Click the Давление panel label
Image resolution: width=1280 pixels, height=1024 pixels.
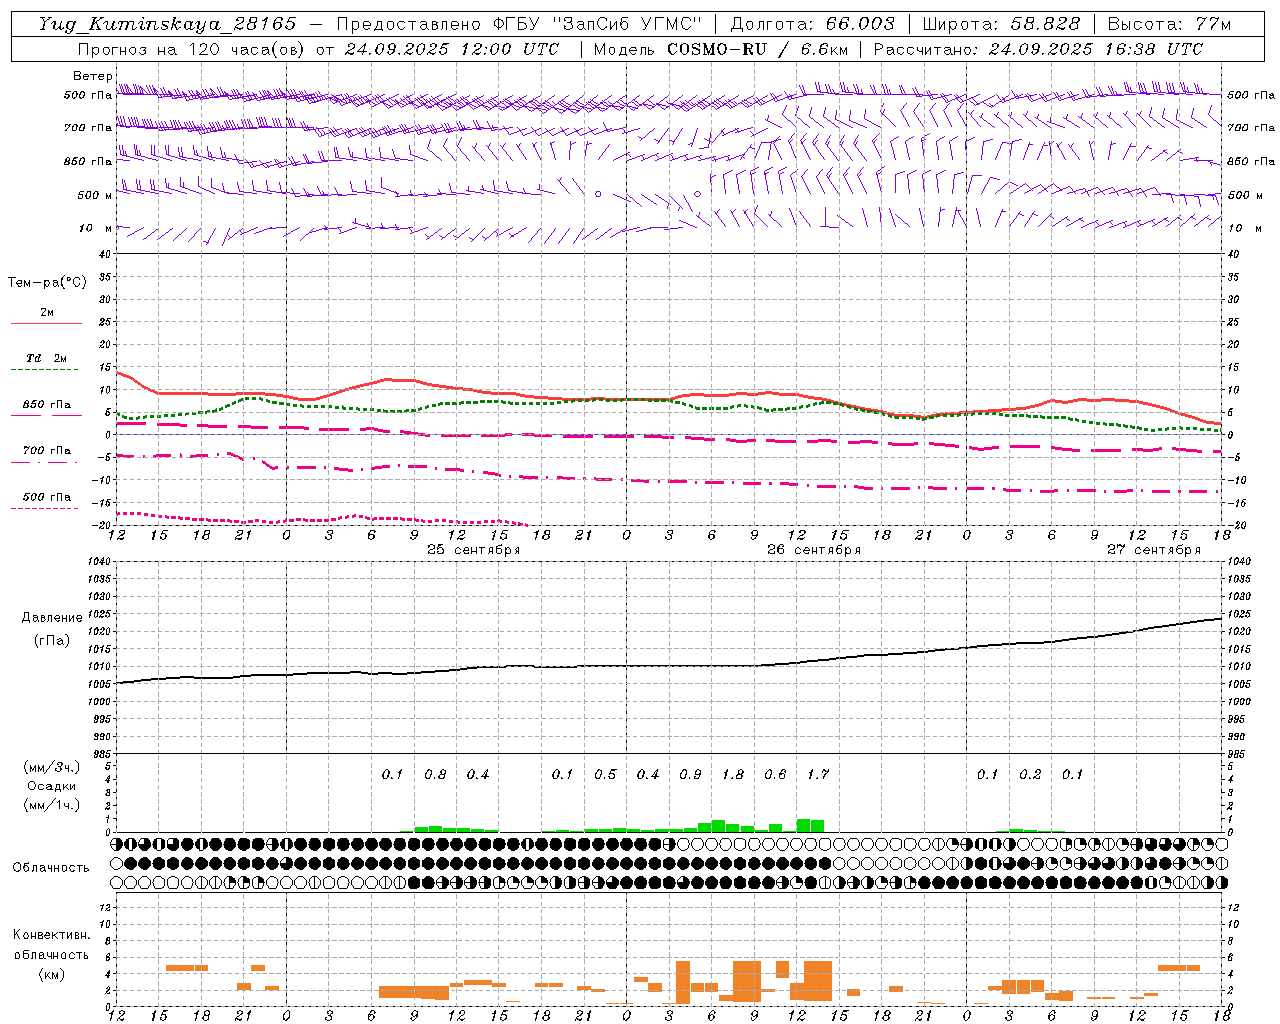[52, 618]
